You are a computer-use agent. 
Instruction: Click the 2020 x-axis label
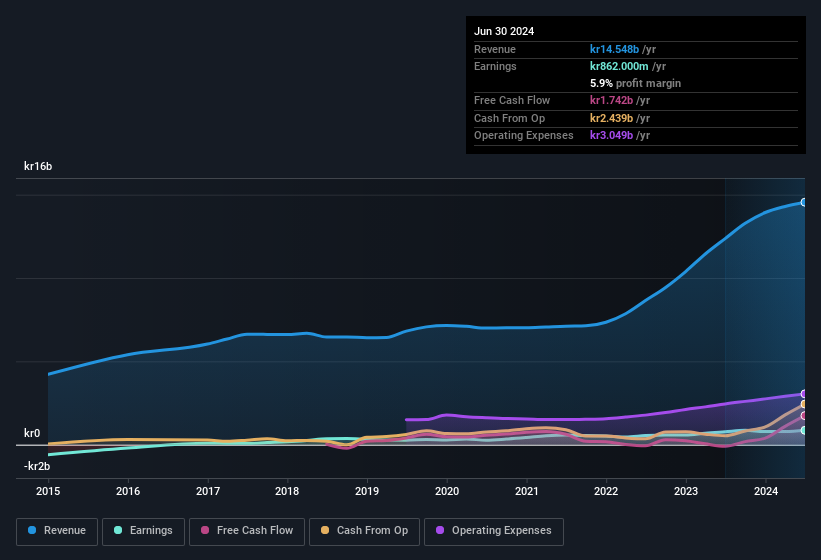click(x=447, y=491)
